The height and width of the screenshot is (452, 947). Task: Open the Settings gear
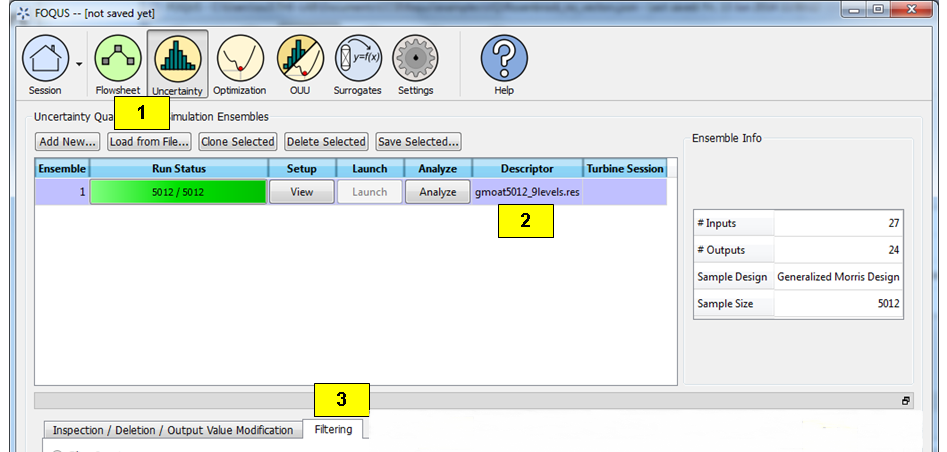[416, 59]
